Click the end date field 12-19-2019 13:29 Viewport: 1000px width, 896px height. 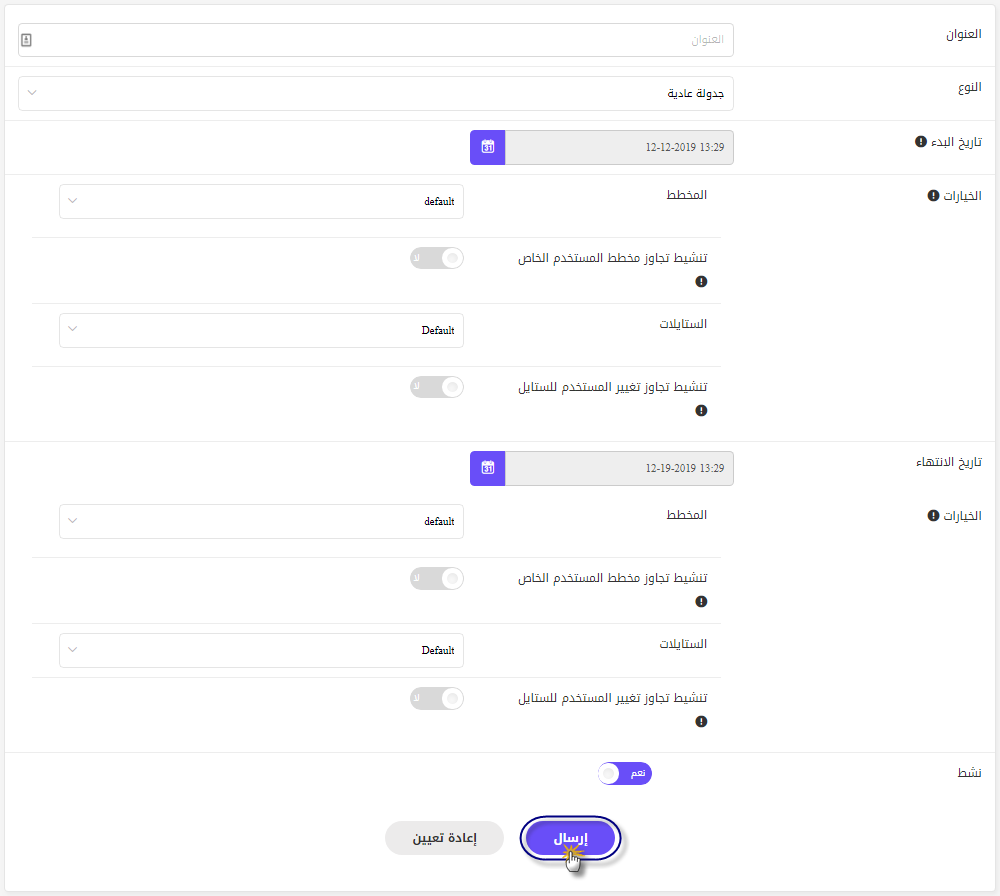[619, 468]
